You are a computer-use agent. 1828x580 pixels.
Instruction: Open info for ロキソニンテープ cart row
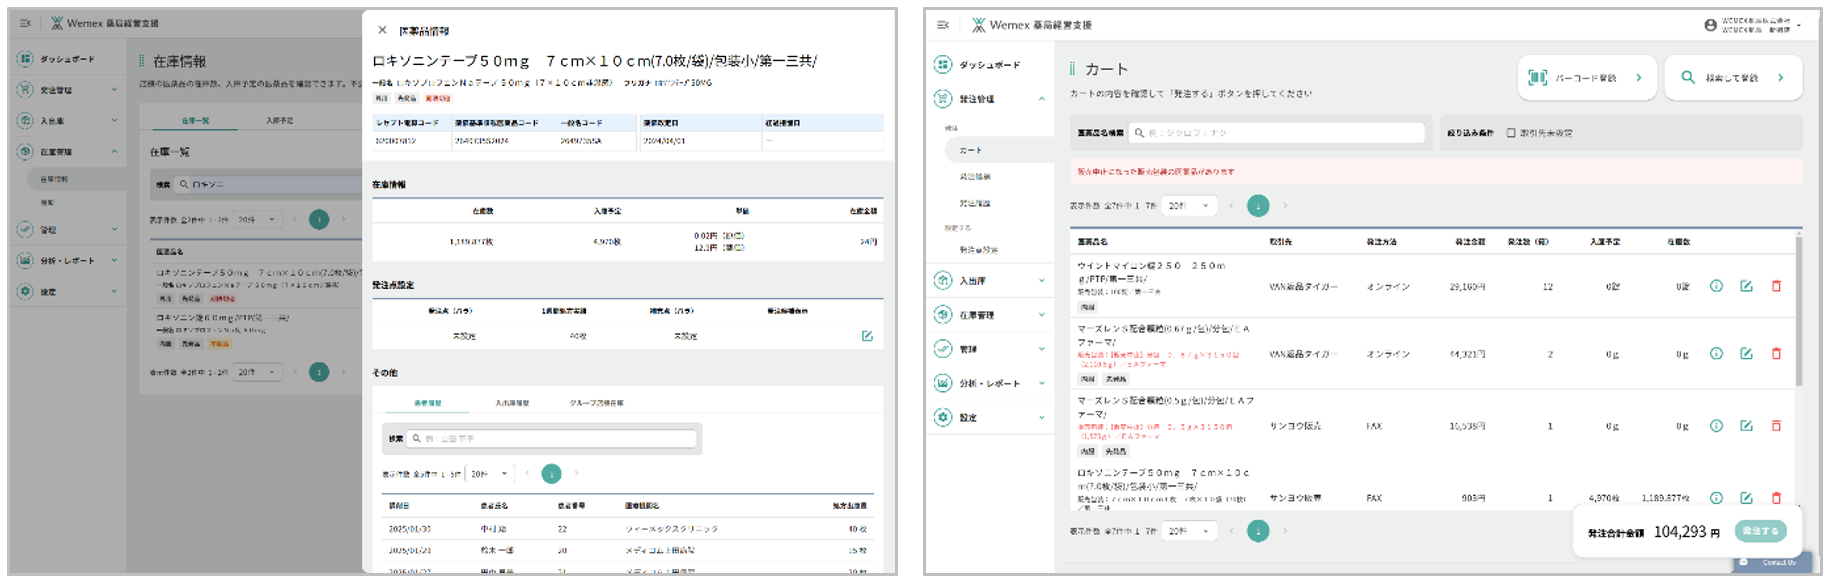(x=1716, y=498)
